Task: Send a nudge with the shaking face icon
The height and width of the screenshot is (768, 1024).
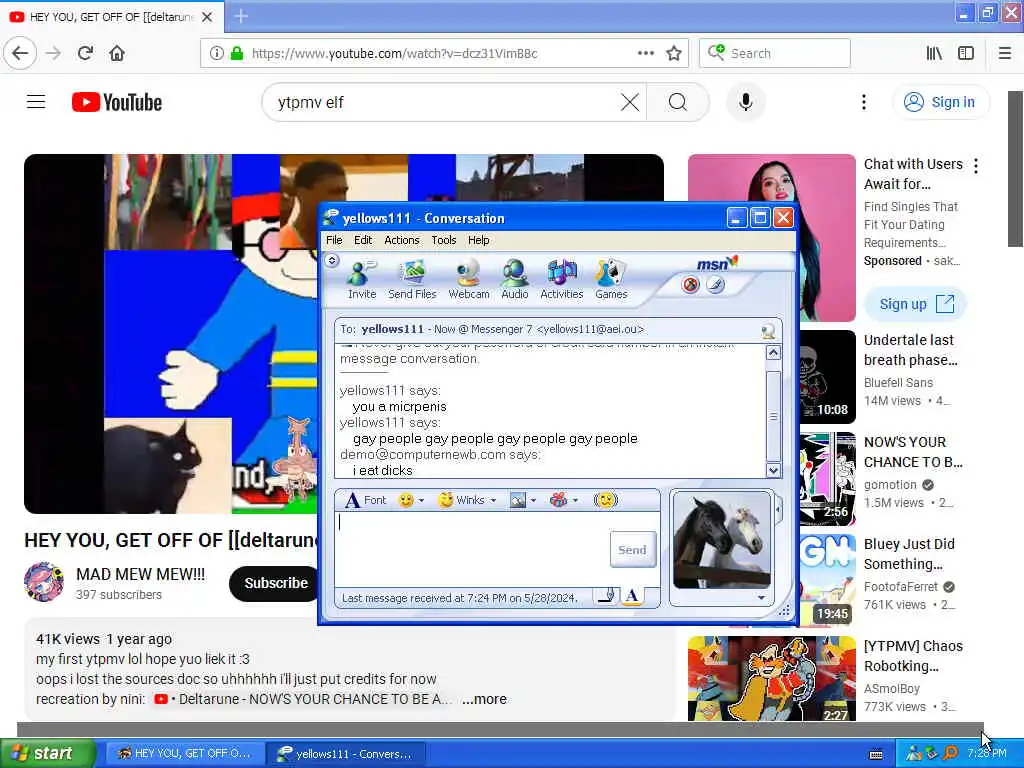Action: pyautogui.click(x=605, y=500)
